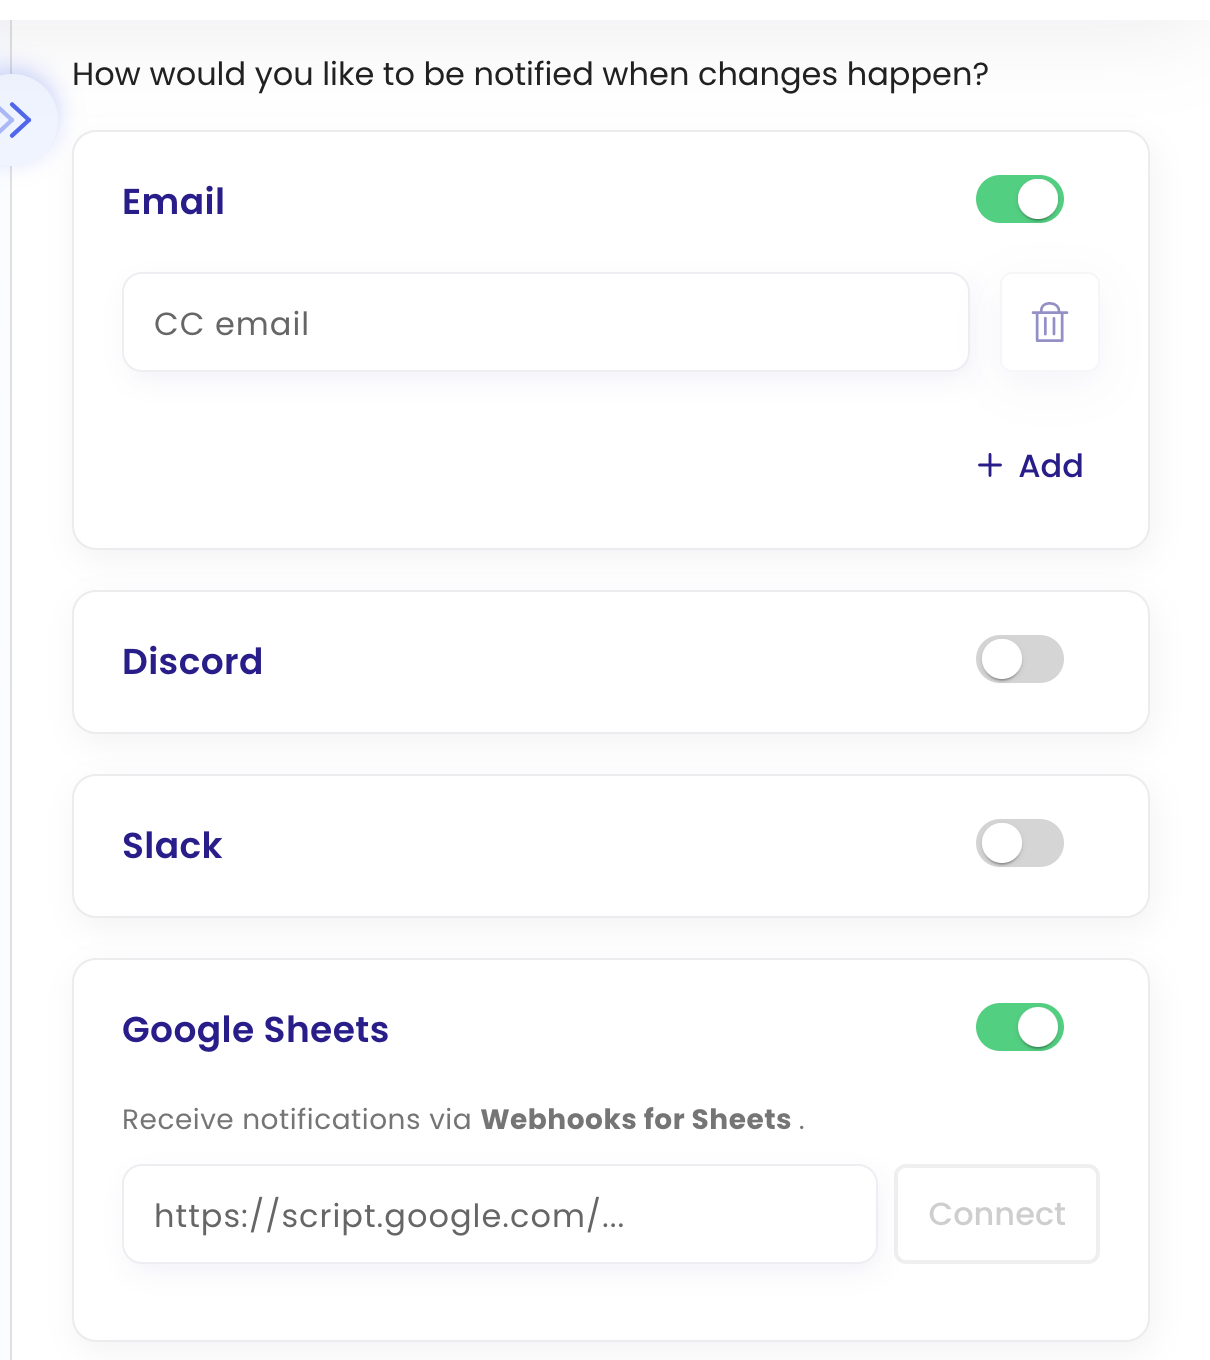This screenshot has width=1210, height=1360.
Task: Turn off Google Sheets notifications
Action: click(1019, 1027)
